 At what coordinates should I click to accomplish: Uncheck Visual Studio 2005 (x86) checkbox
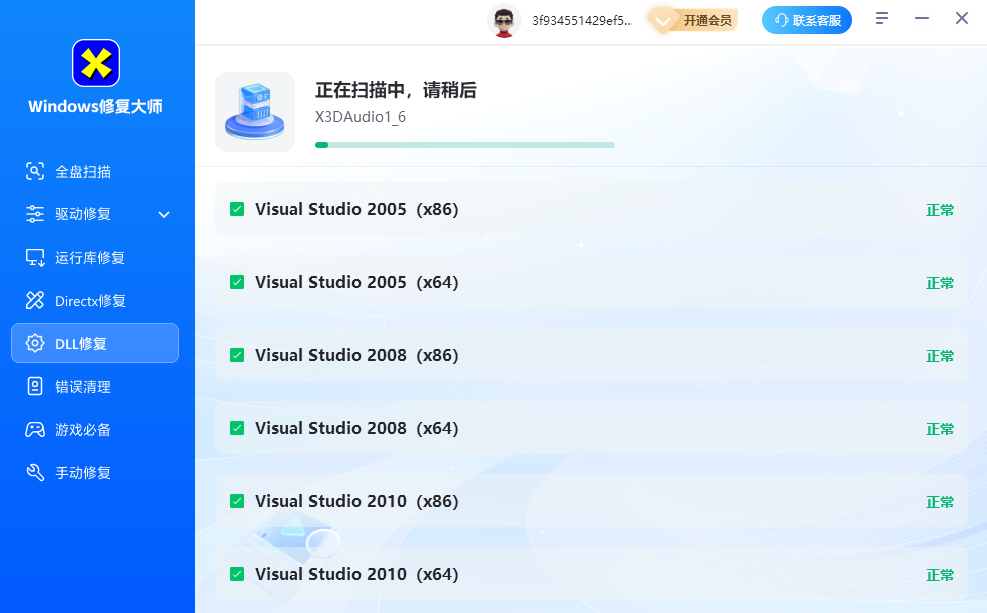(237, 209)
